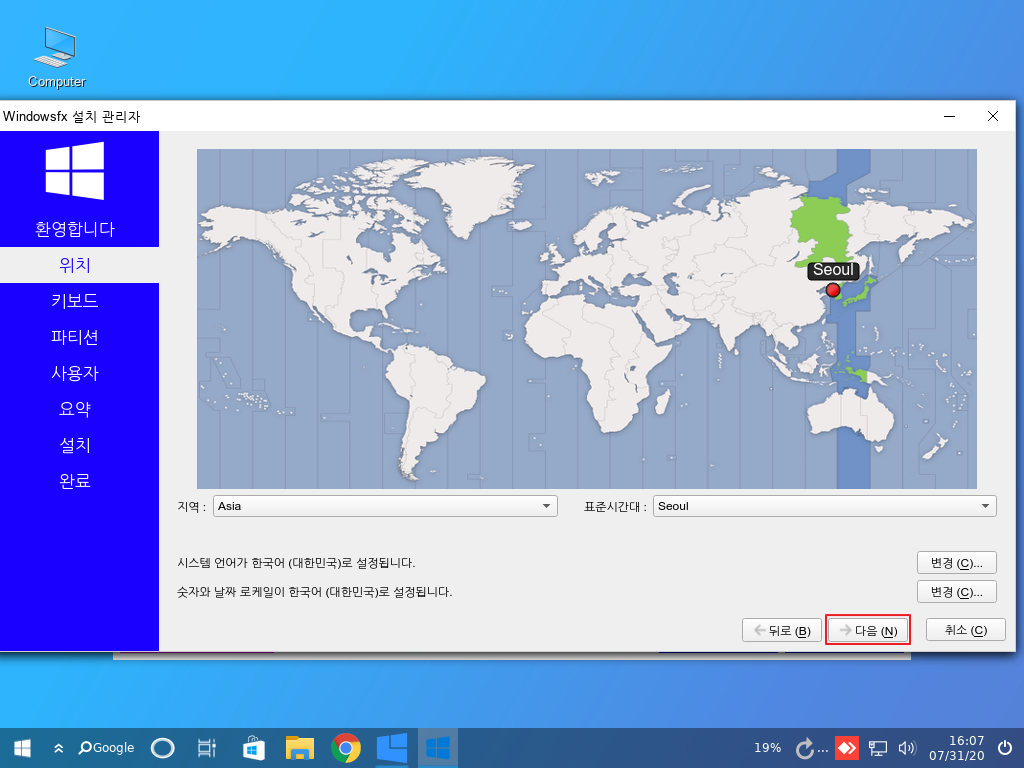Screen dimensions: 1024x768
Task: Open the red AnyDesk tray icon
Action: [846, 748]
